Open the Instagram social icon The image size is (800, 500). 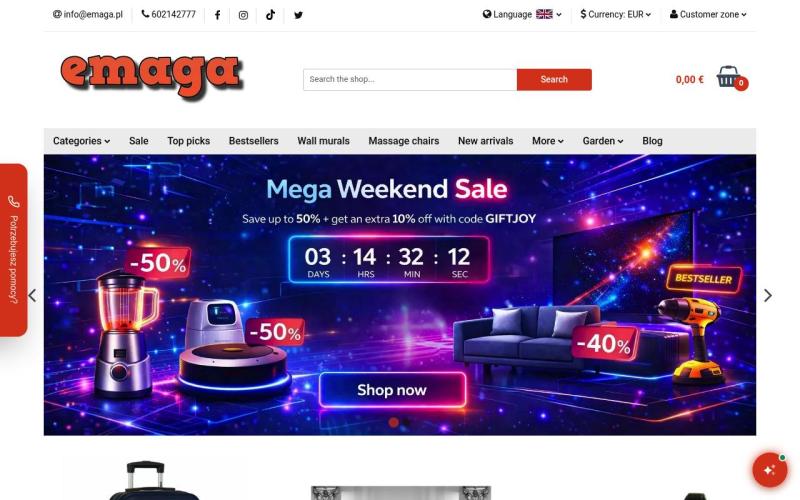243,15
